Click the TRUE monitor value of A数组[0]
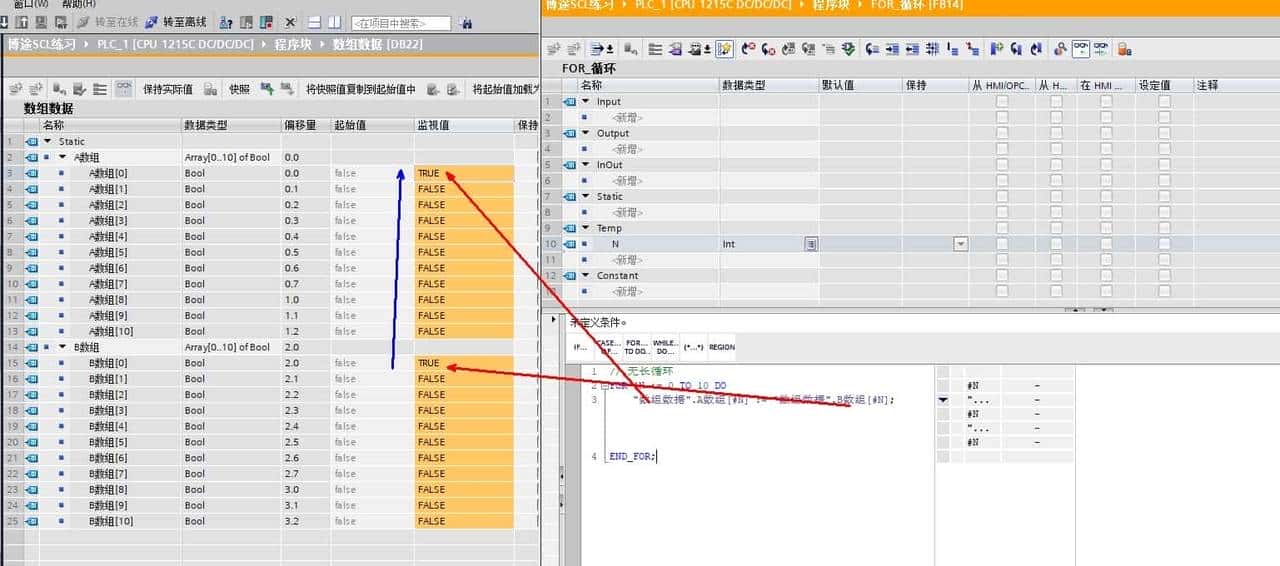Viewport: 1280px width, 566px height. click(x=464, y=174)
